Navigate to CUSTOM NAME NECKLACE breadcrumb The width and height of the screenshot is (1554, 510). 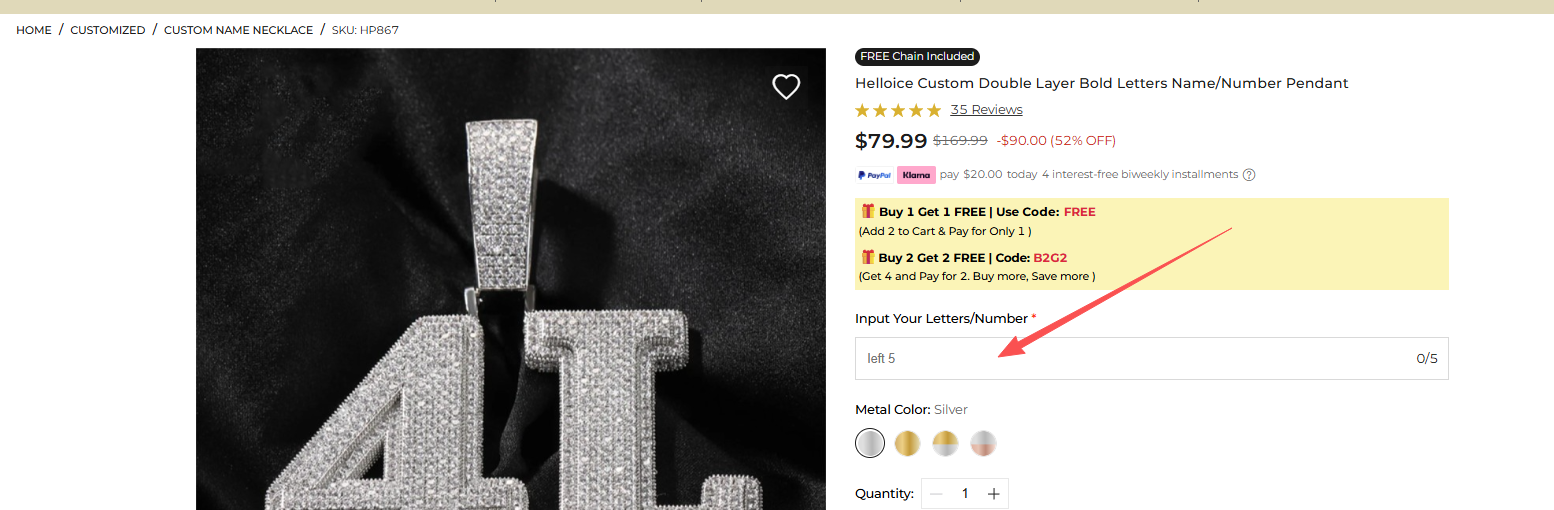[238, 30]
